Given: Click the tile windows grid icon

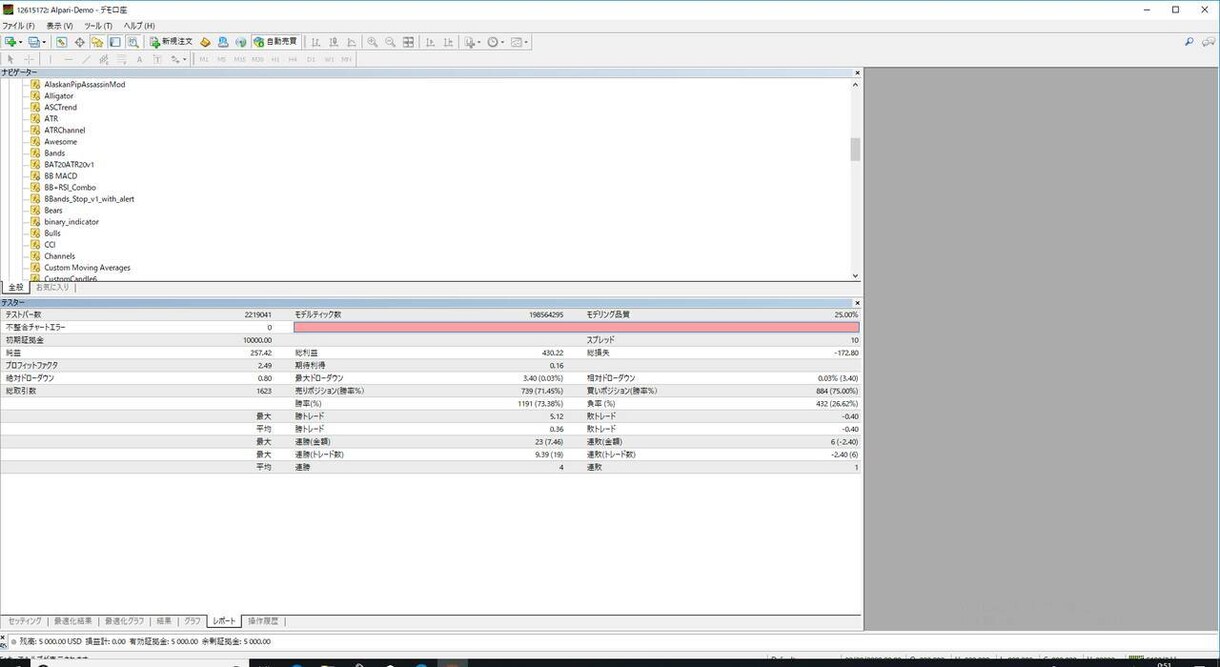Looking at the screenshot, I should click(x=408, y=42).
